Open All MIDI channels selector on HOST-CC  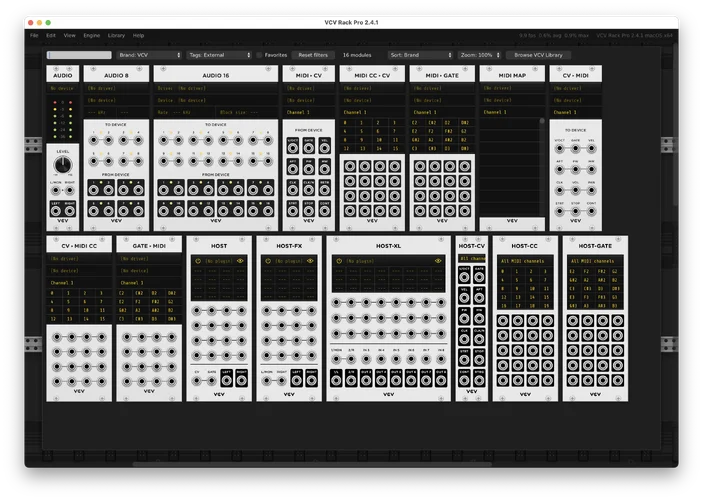point(525,261)
